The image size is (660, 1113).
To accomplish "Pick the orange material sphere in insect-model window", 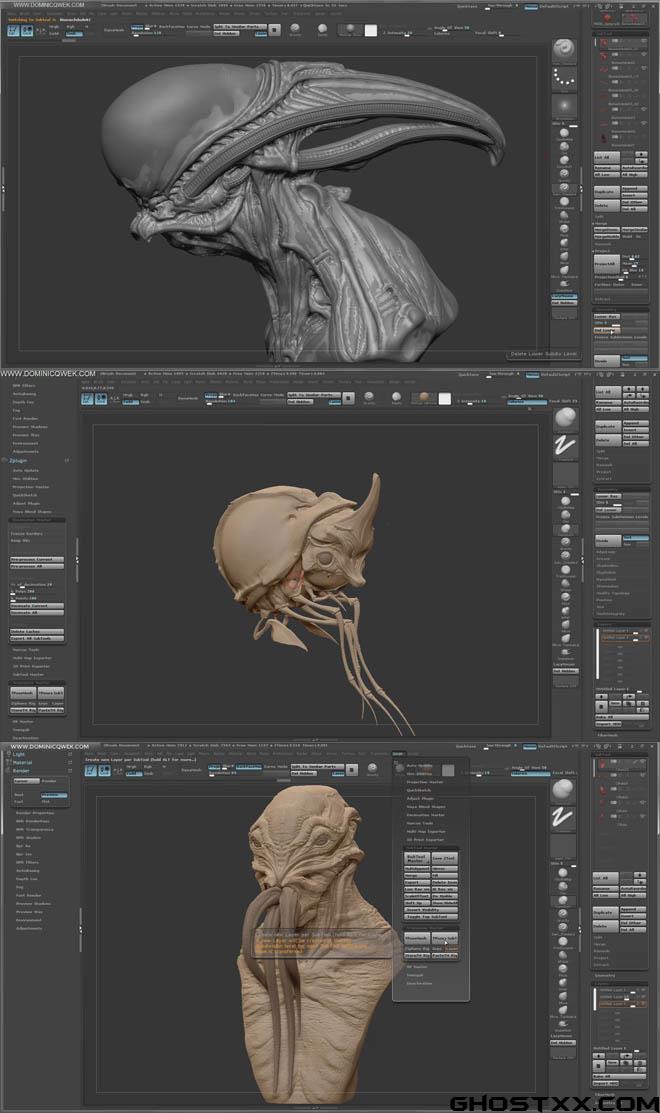I will pos(424,398).
